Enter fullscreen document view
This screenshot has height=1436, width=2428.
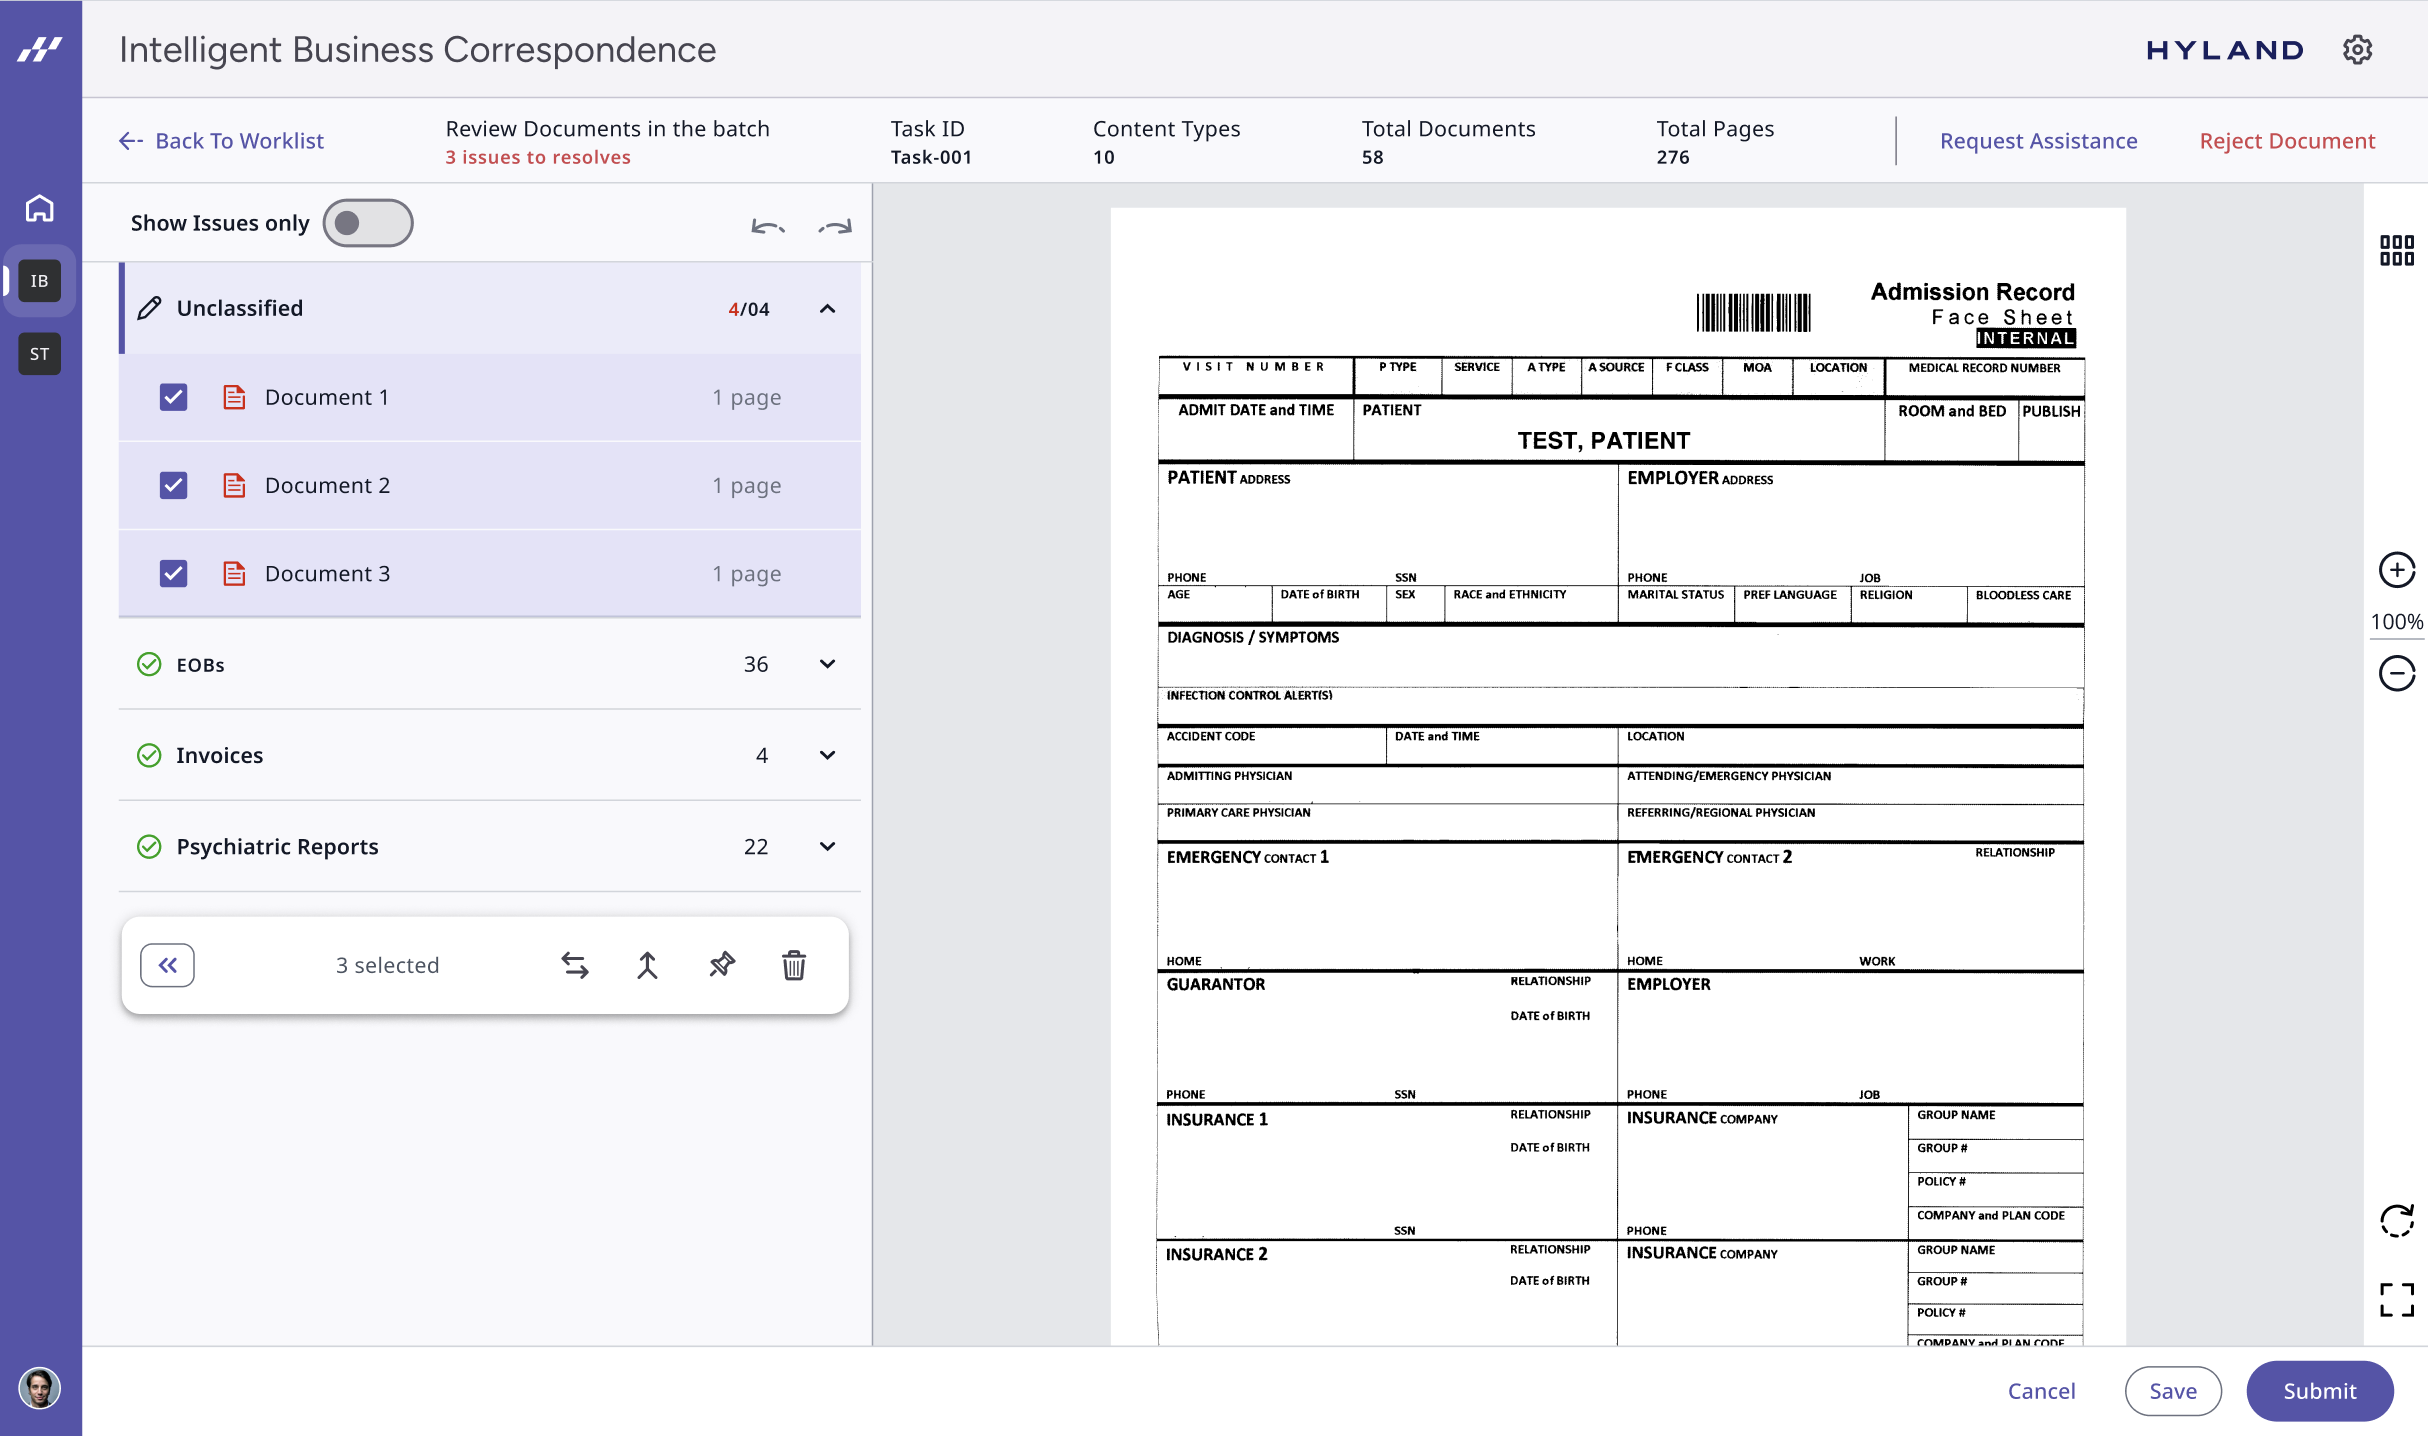[2396, 1299]
